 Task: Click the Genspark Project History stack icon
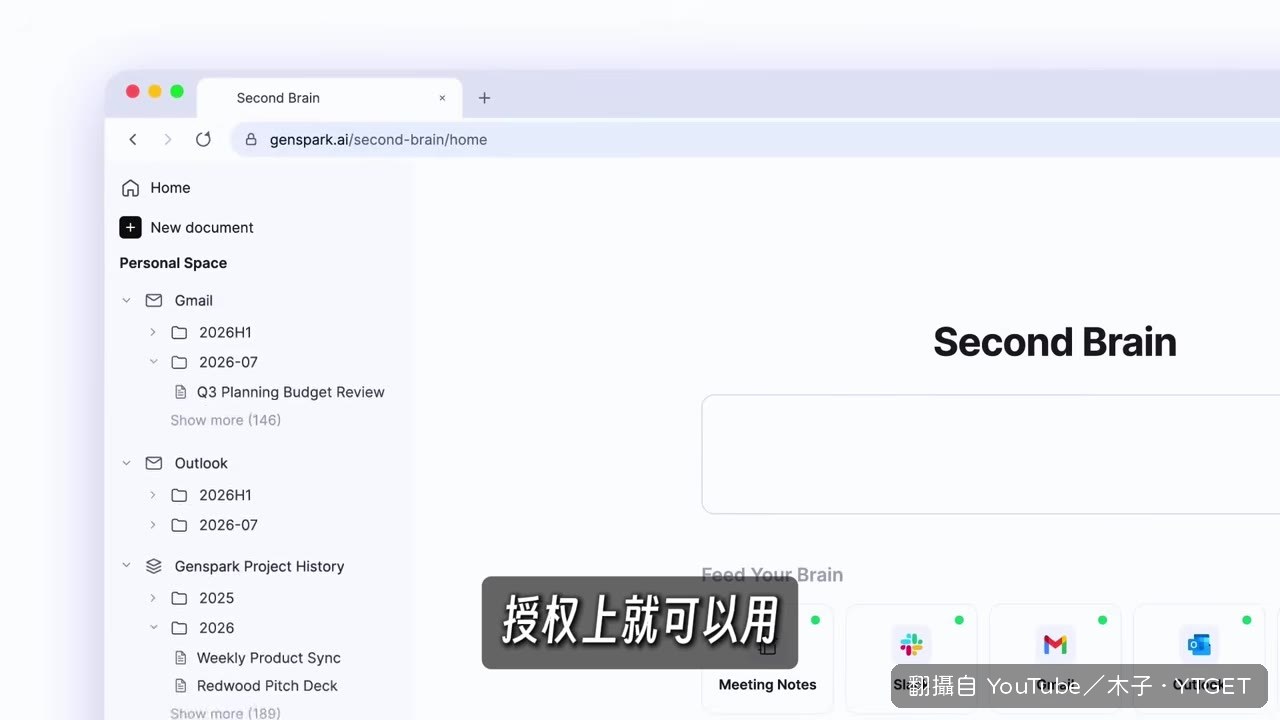tap(153, 566)
